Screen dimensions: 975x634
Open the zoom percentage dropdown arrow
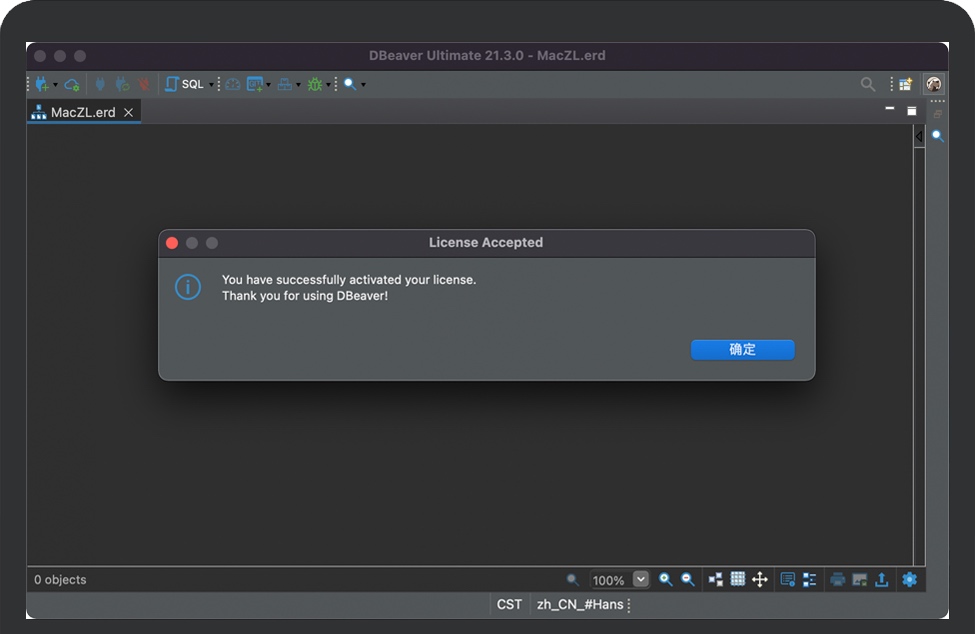[640, 579]
